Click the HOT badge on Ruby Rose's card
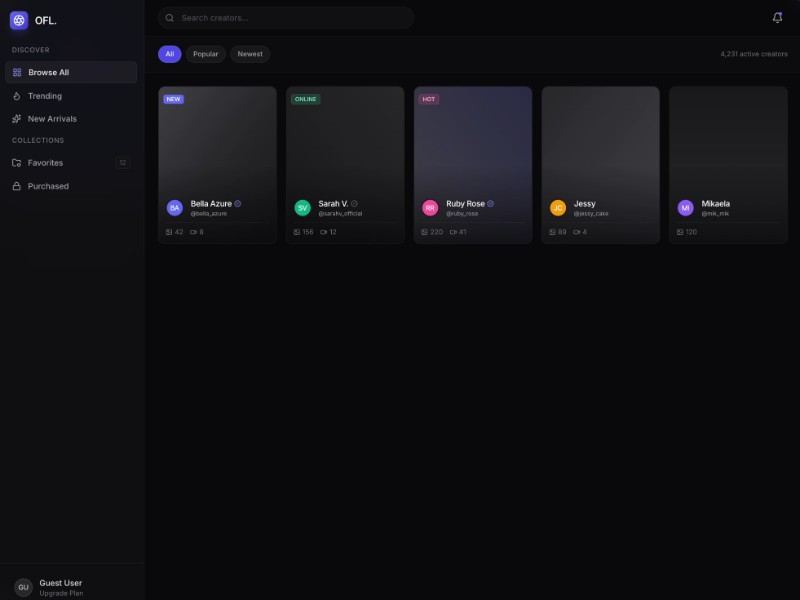 click(x=431, y=100)
